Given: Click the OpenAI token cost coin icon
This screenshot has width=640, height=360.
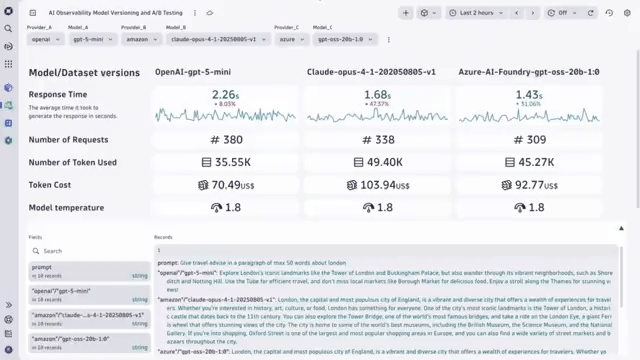Looking at the screenshot, I should 203,185.
